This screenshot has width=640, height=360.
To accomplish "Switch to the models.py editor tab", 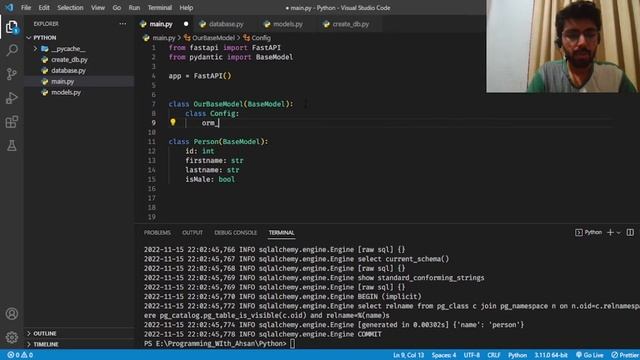I will click(x=288, y=24).
